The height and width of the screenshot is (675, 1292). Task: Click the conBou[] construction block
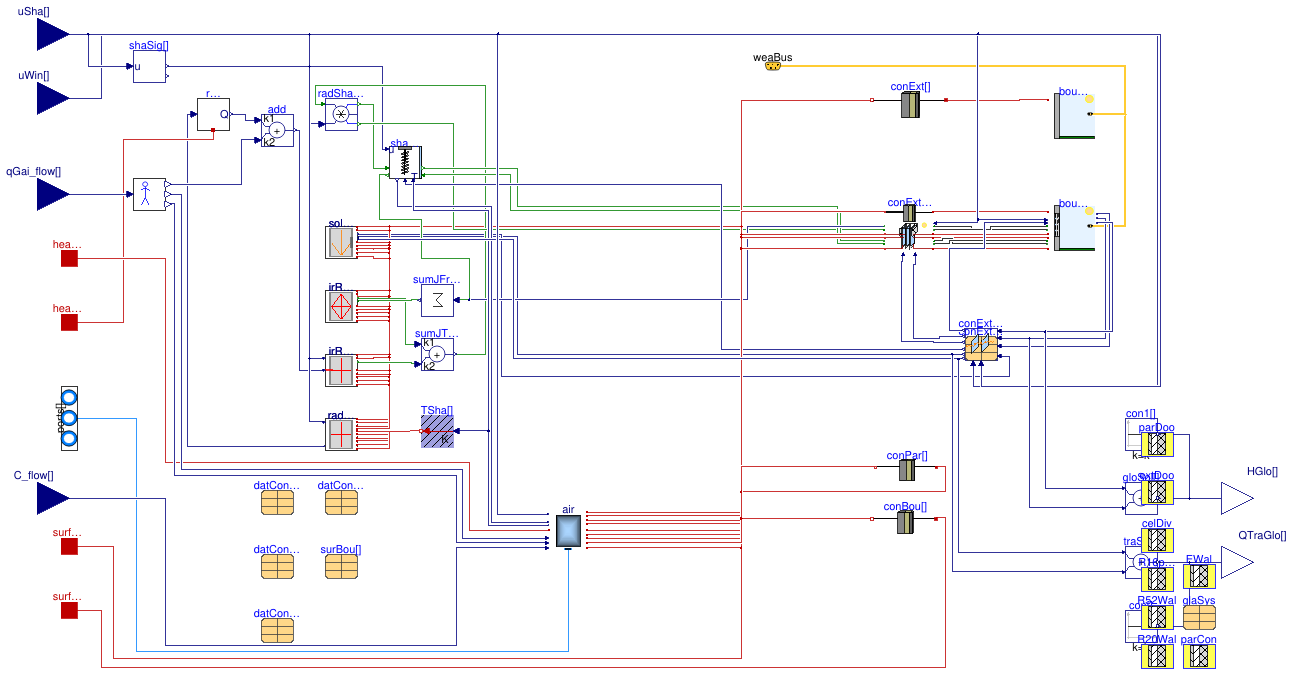pos(906,522)
